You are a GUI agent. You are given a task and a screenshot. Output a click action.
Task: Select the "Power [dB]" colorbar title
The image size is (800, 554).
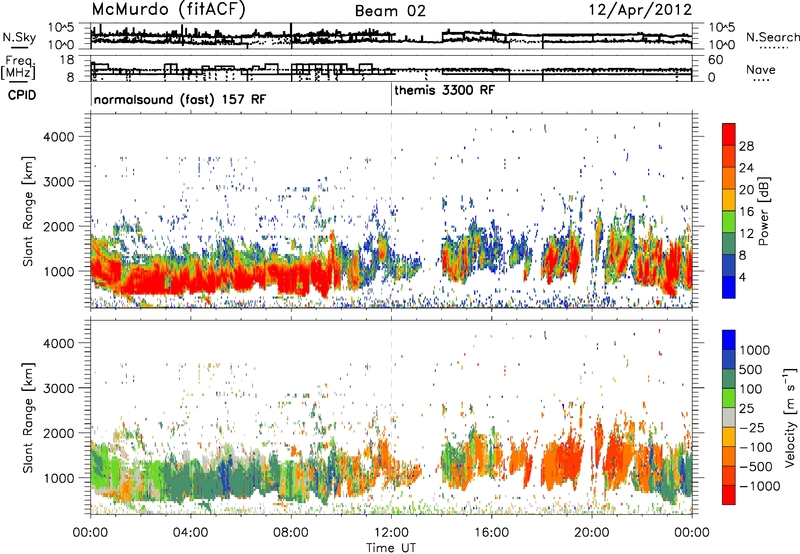[x=763, y=211]
